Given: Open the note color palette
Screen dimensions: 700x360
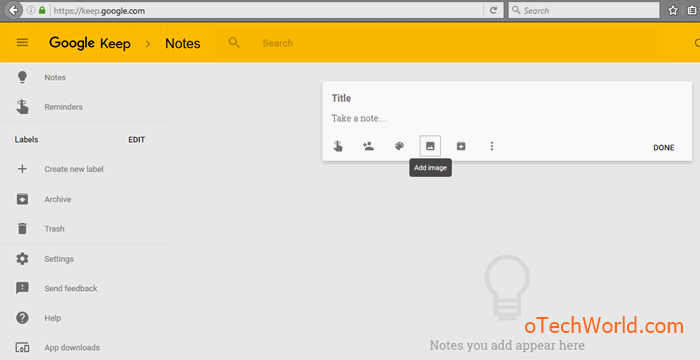Looking at the screenshot, I should point(399,146).
